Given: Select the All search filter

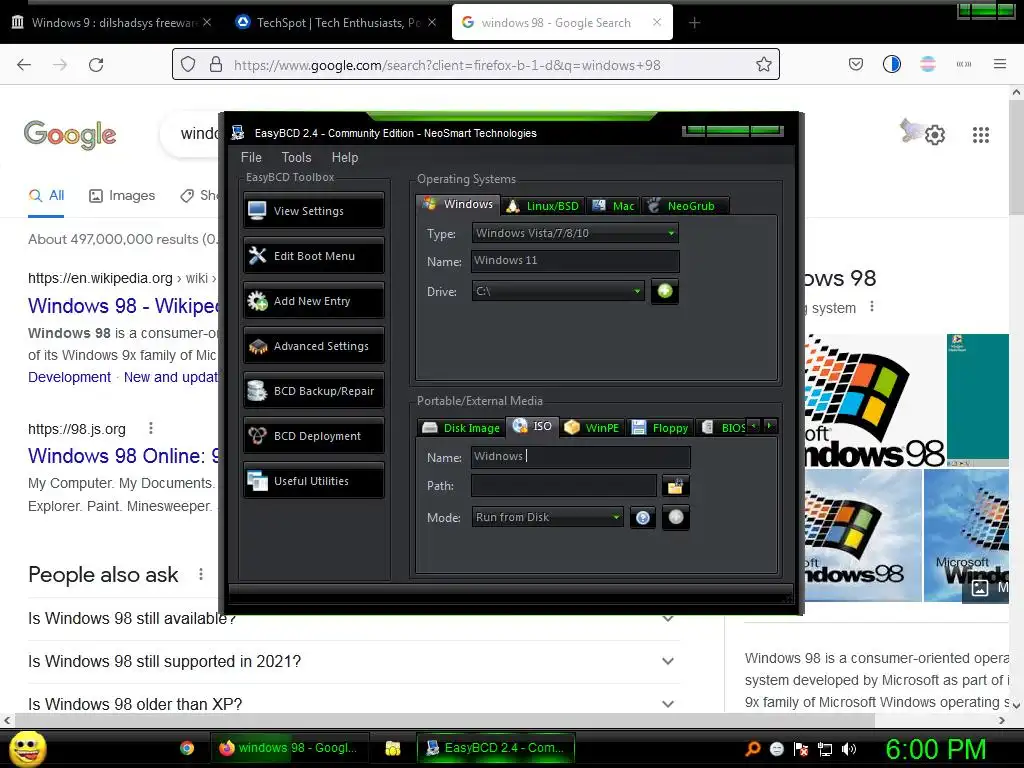Looking at the screenshot, I should pyautogui.click(x=46, y=195).
